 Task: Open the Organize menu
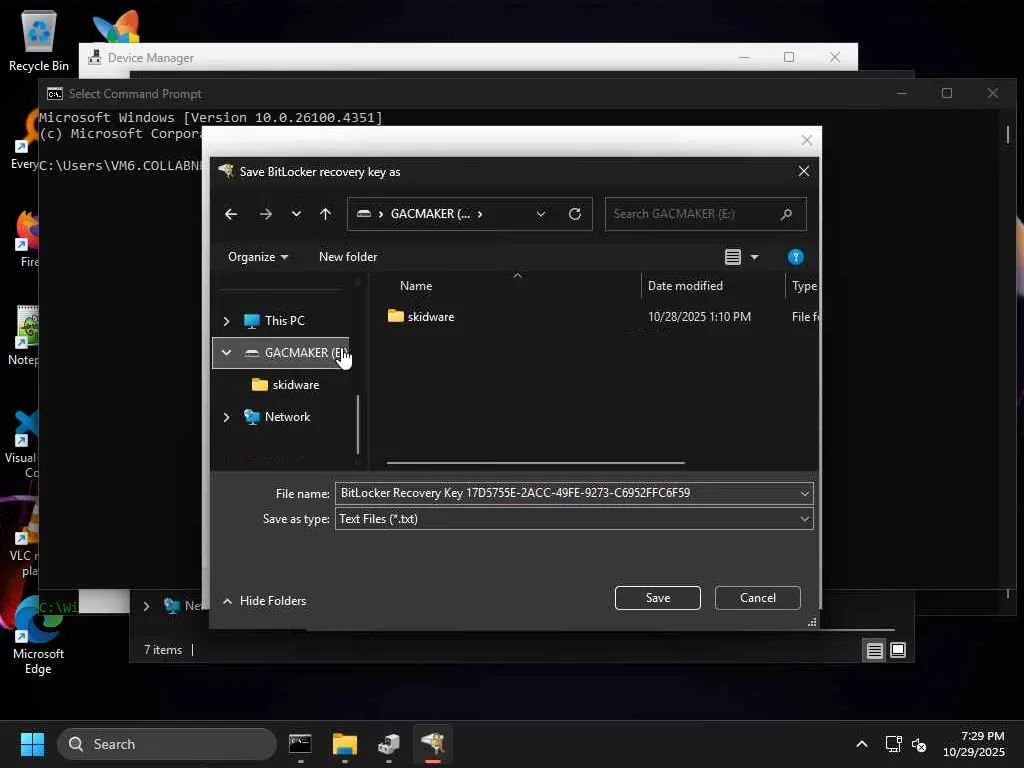coord(257,257)
